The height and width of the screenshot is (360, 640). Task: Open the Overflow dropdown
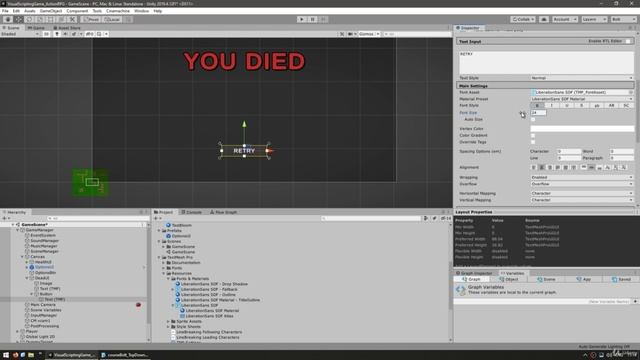point(582,184)
